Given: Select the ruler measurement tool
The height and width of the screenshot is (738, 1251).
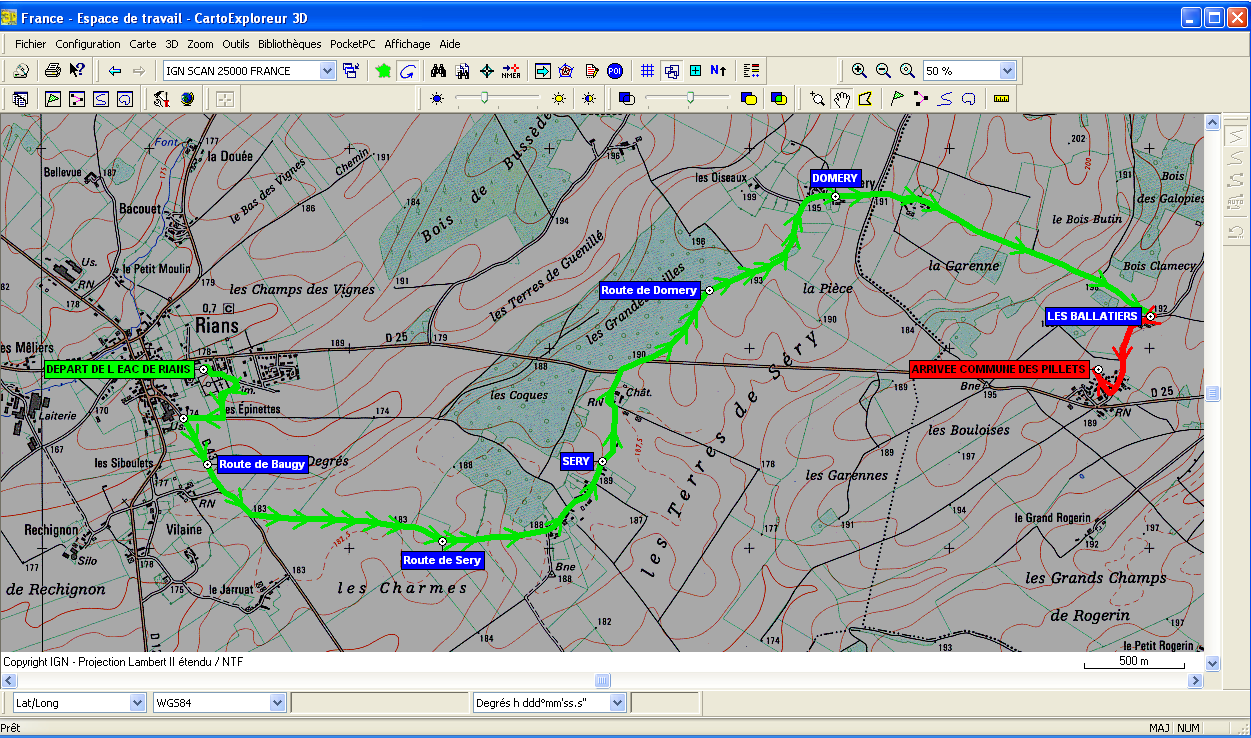Looking at the screenshot, I should tap(1002, 99).
